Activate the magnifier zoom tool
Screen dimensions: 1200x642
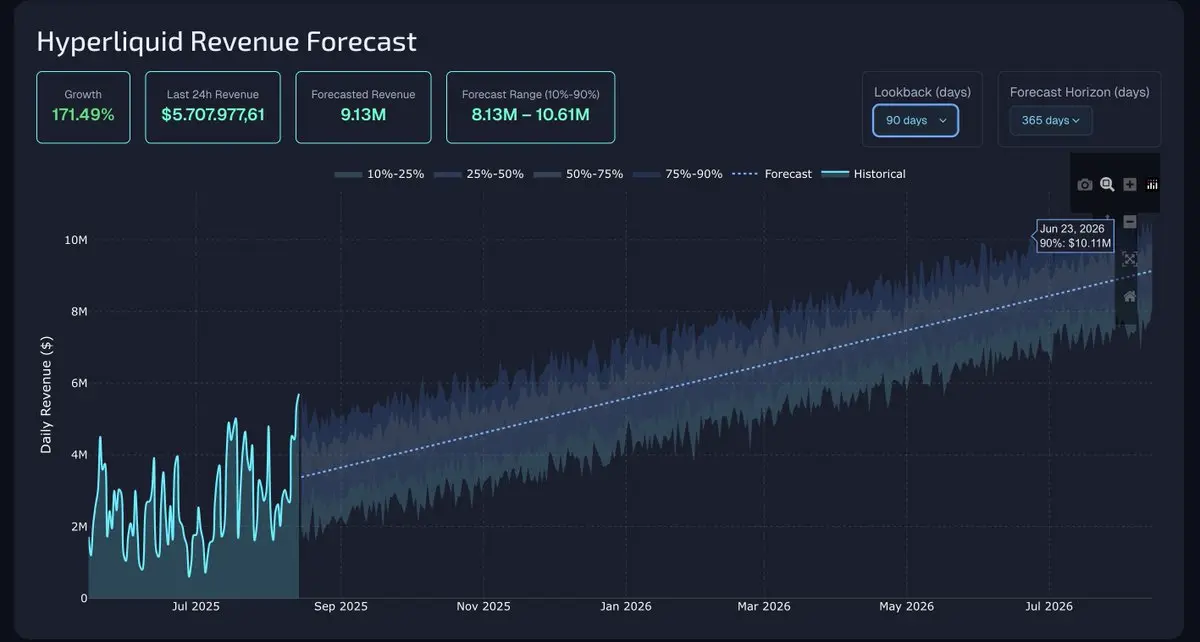point(1107,184)
